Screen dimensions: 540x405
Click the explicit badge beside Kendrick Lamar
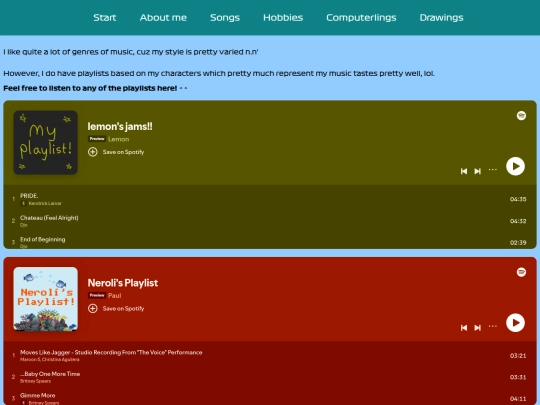click(24, 204)
